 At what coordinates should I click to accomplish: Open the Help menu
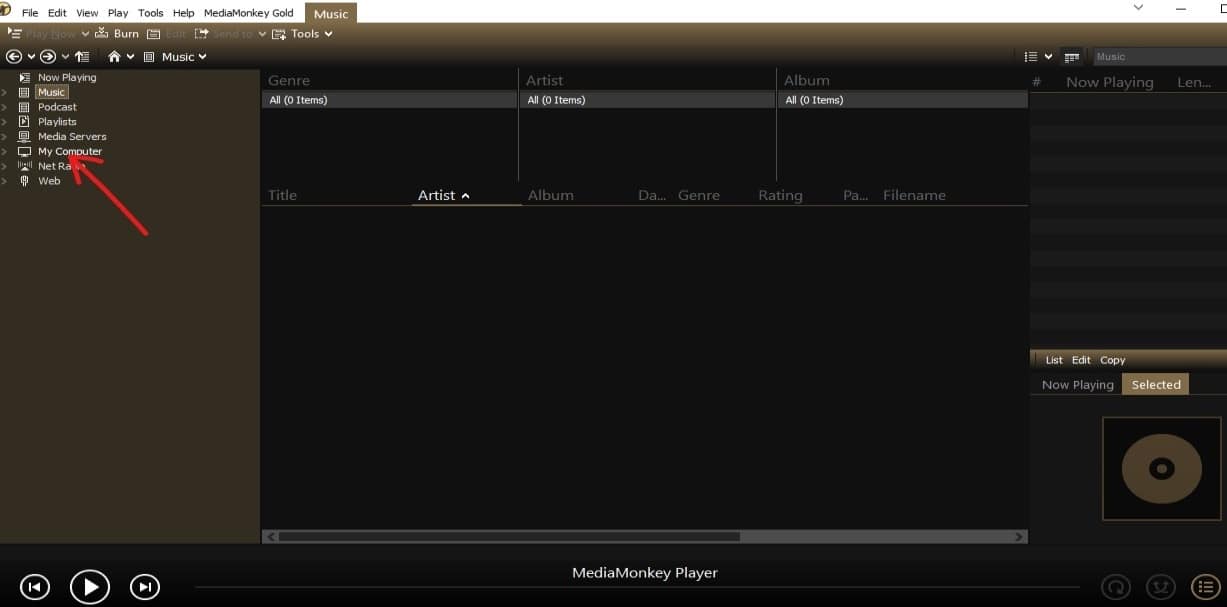point(183,13)
